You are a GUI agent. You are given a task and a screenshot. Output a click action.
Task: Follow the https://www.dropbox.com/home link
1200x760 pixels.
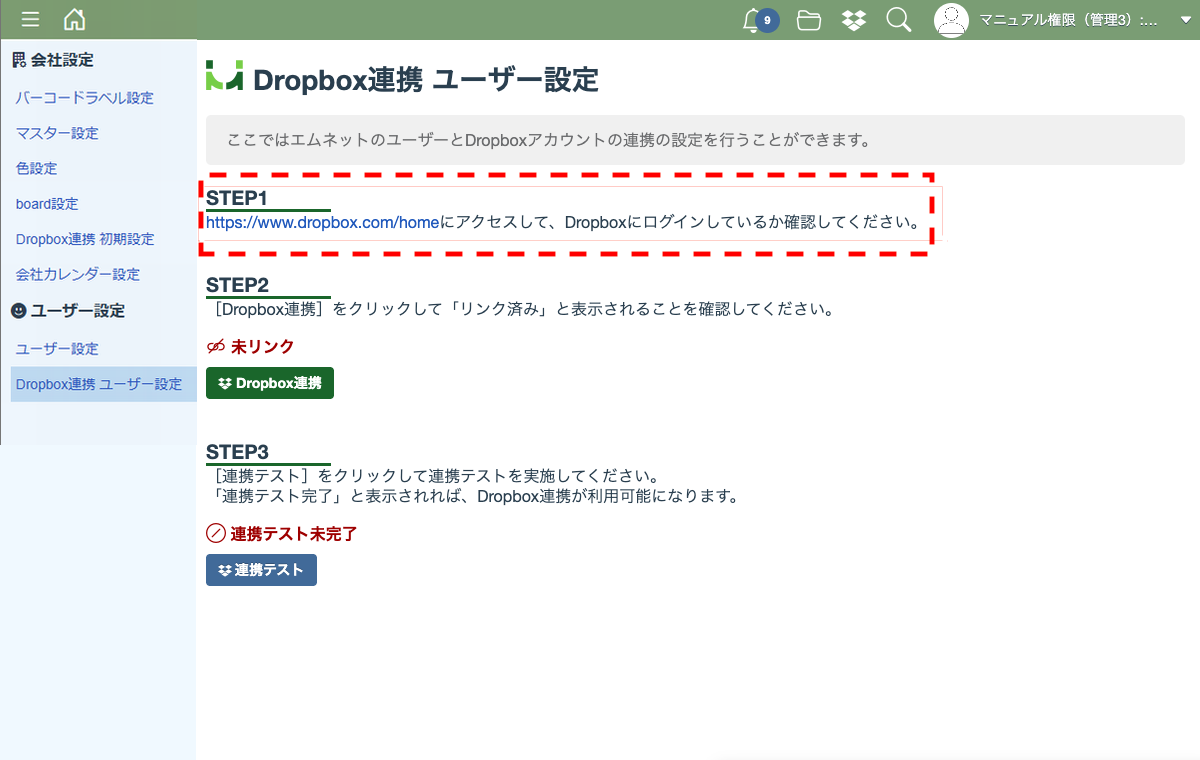tap(323, 222)
